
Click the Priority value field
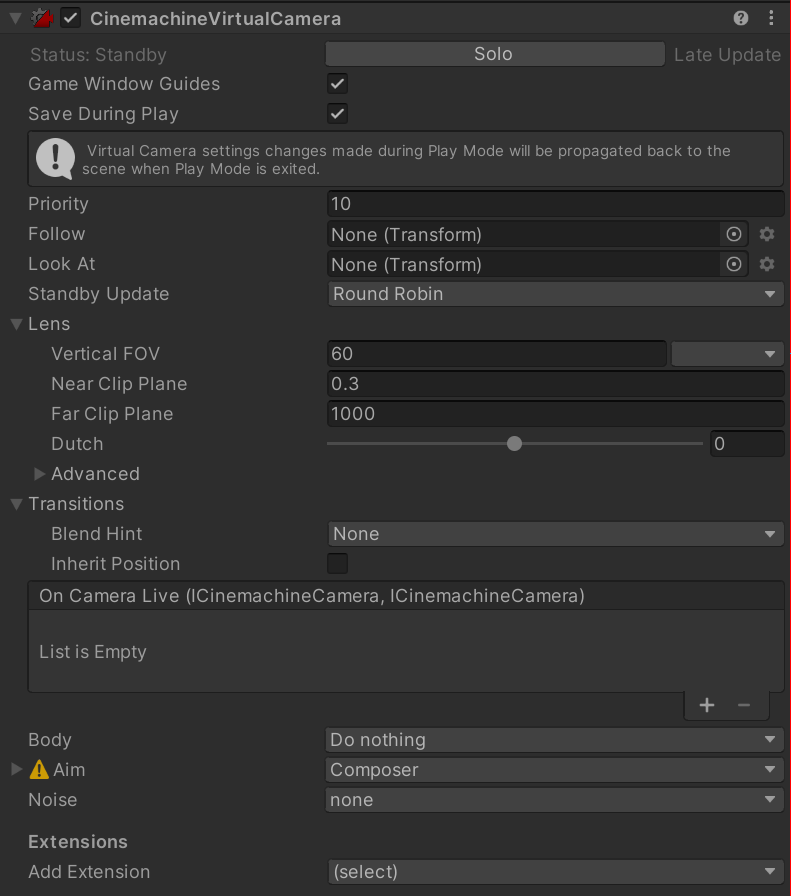(555, 204)
